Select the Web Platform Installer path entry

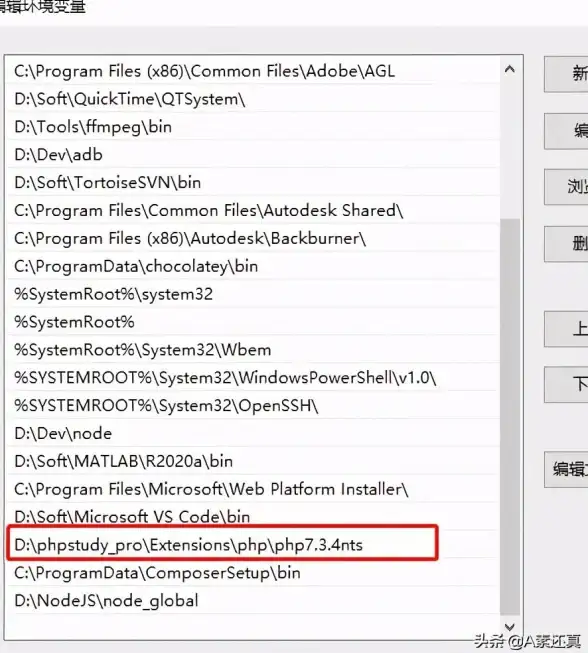coord(253,490)
